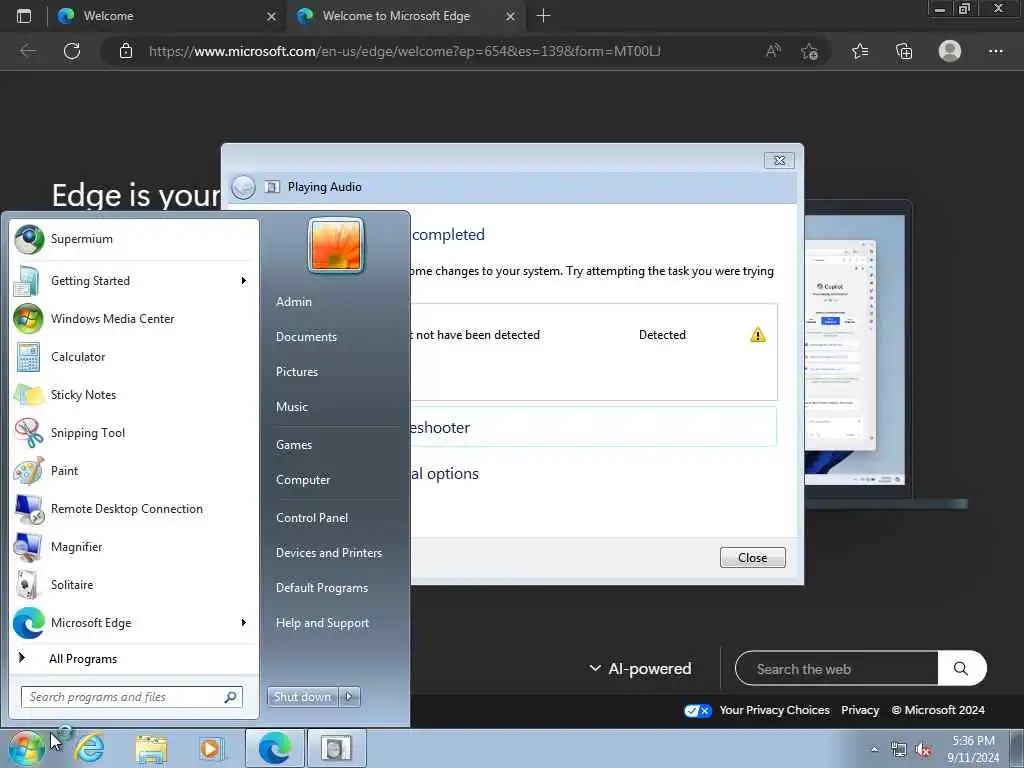The image size is (1024, 768).
Task: Click the user account picture
Action: coord(336,246)
